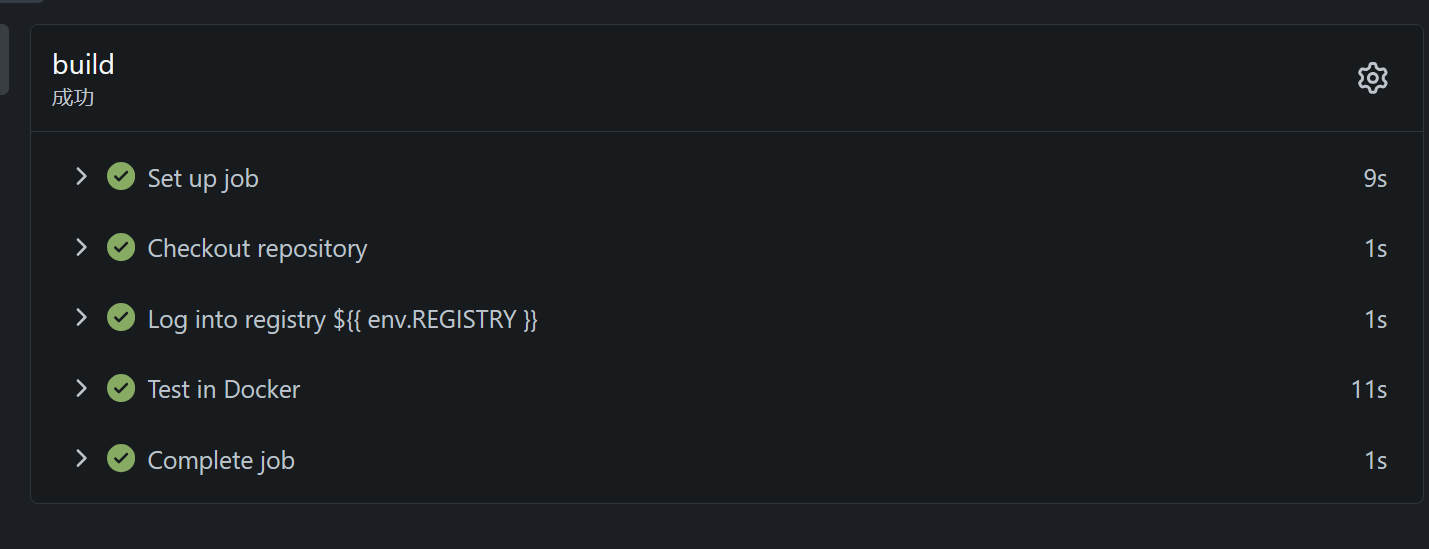1429x549 pixels.
Task: Click the green check next to Log into registry
Action: pyautogui.click(x=121, y=318)
